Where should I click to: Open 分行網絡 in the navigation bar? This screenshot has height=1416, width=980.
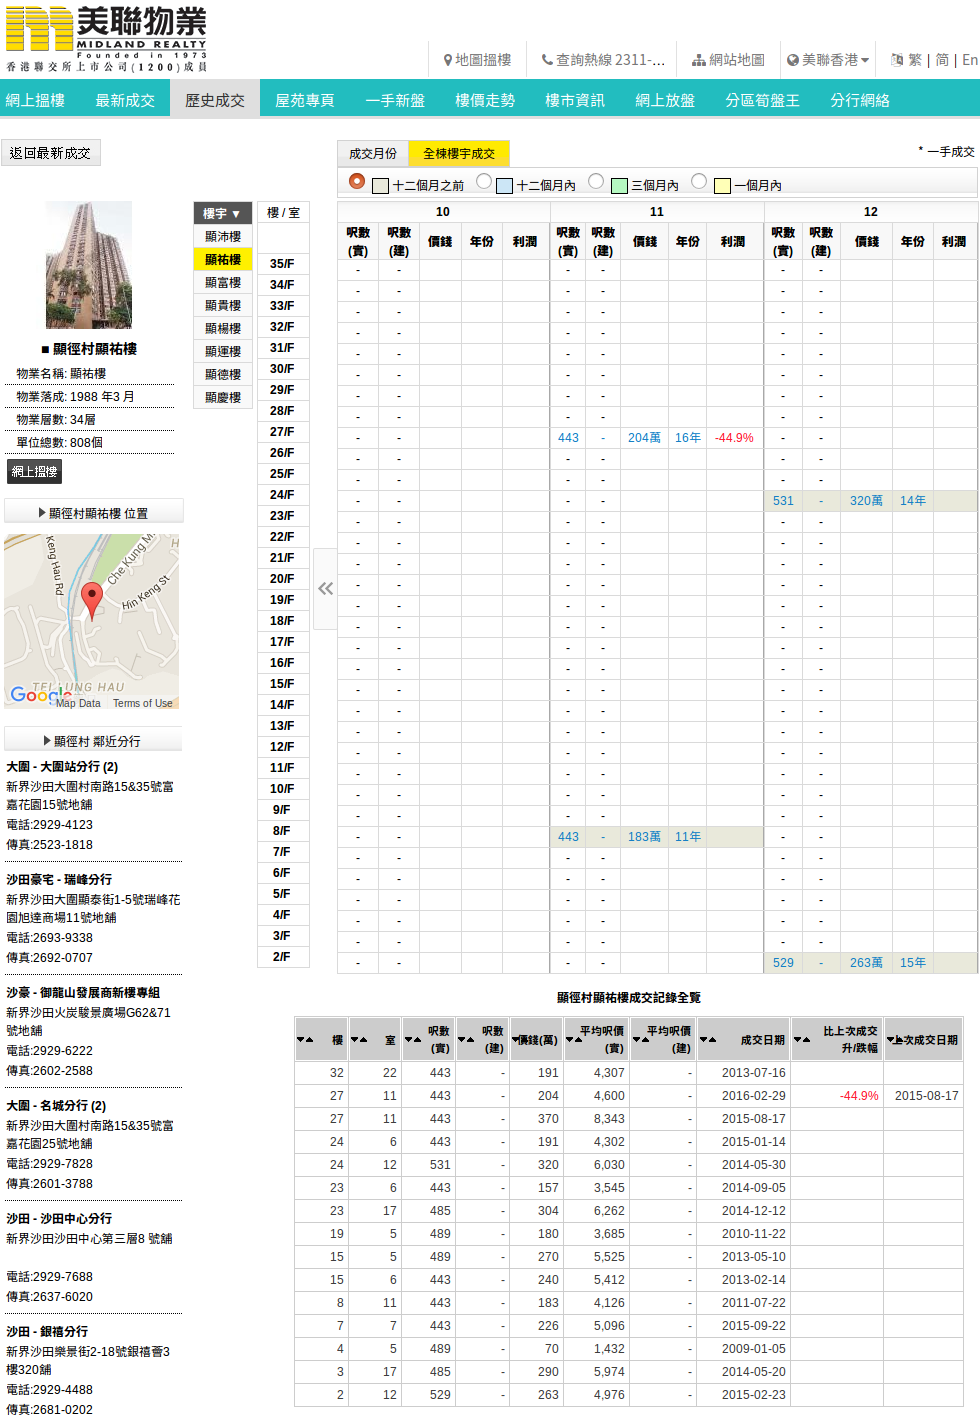[860, 100]
